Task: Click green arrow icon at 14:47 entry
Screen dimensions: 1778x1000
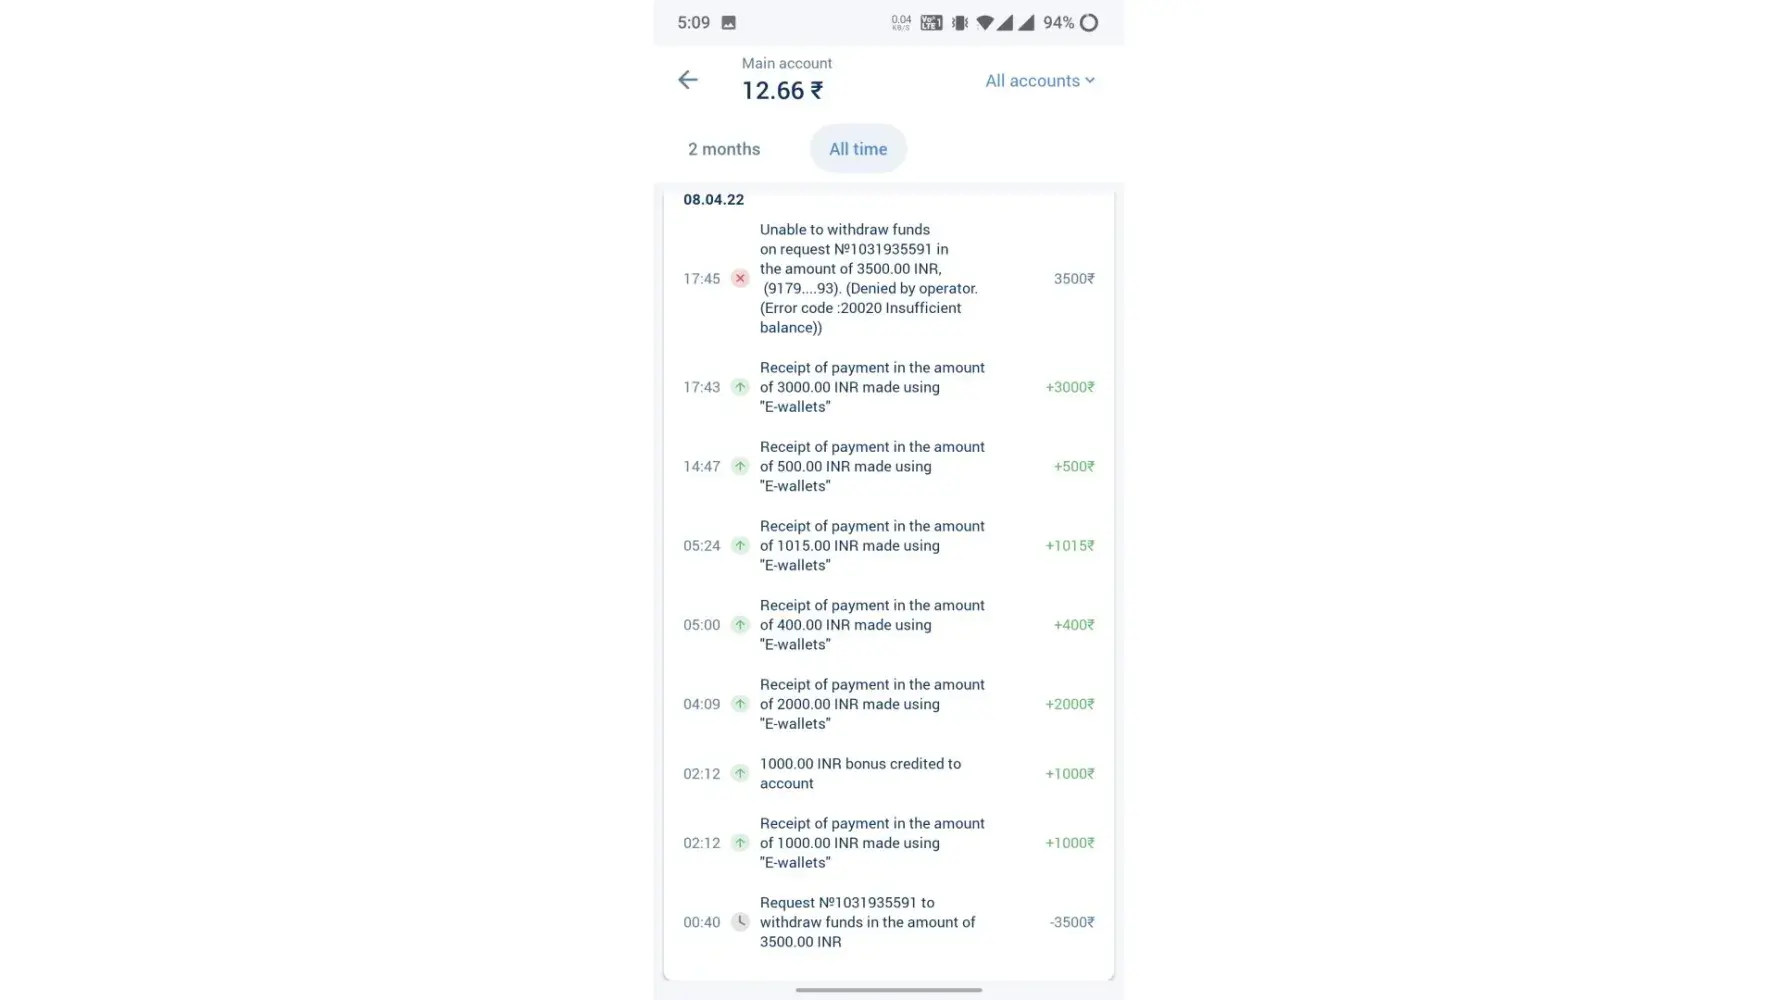Action: (740, 466)
